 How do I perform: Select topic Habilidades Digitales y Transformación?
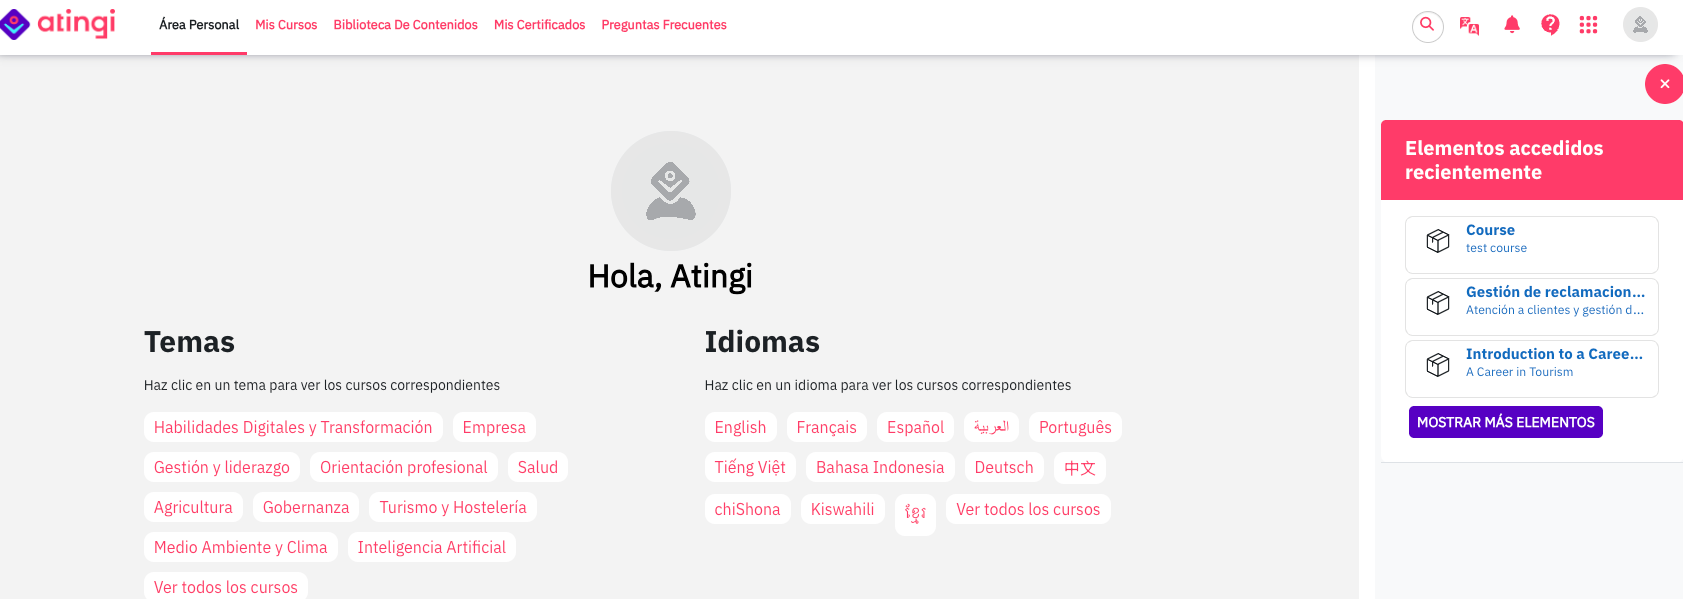tap(293, 427)
